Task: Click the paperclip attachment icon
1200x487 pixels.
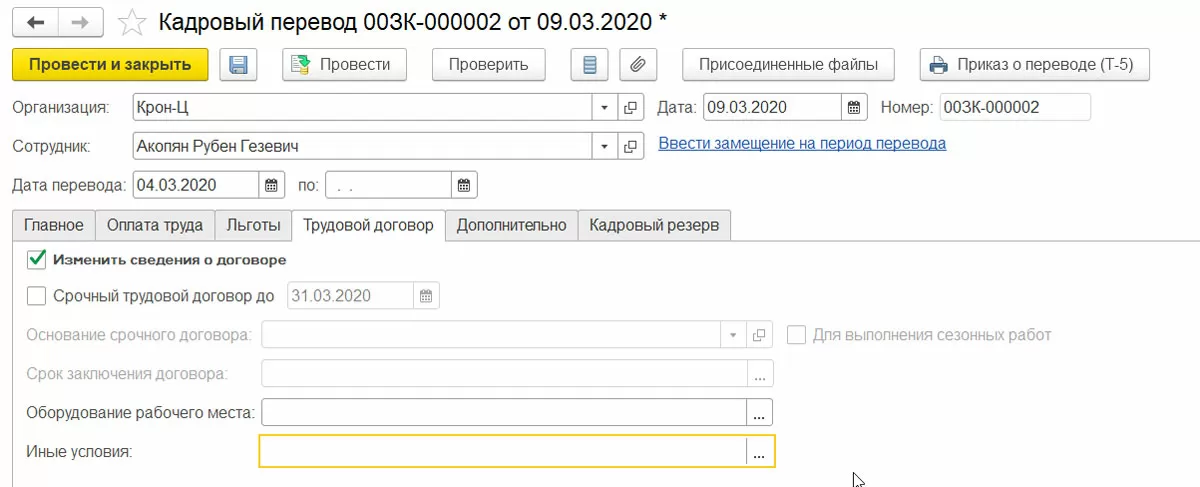Action: pyautogui.click(x=637, y=65)
